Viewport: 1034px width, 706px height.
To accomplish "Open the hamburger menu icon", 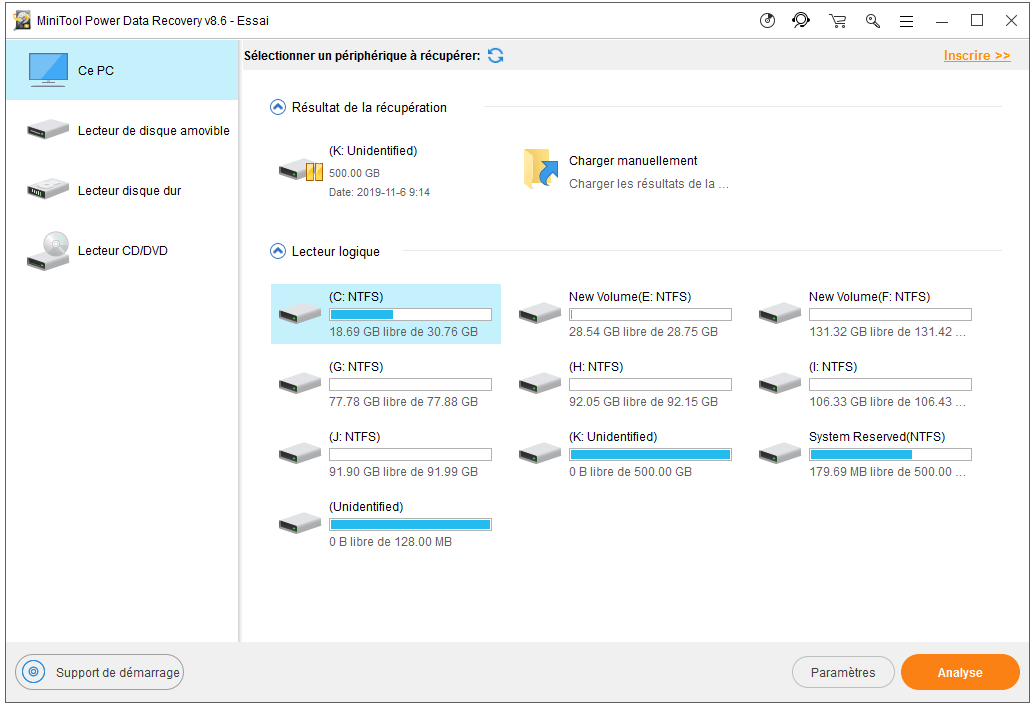I will [x=907, y=21].
